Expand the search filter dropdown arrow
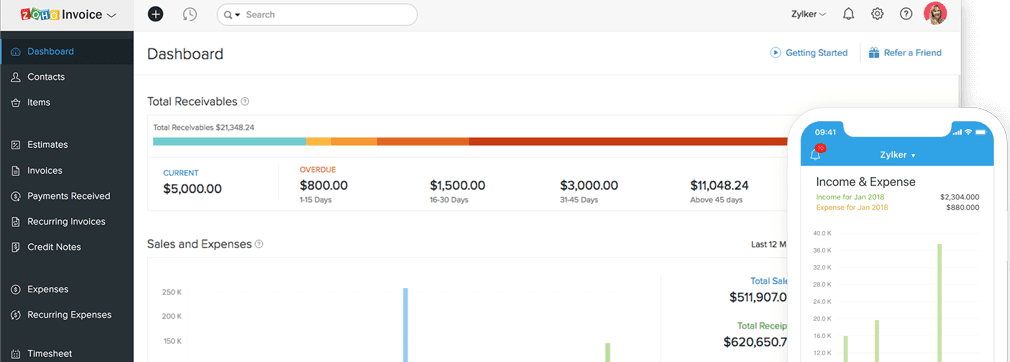 coord(232,15)
